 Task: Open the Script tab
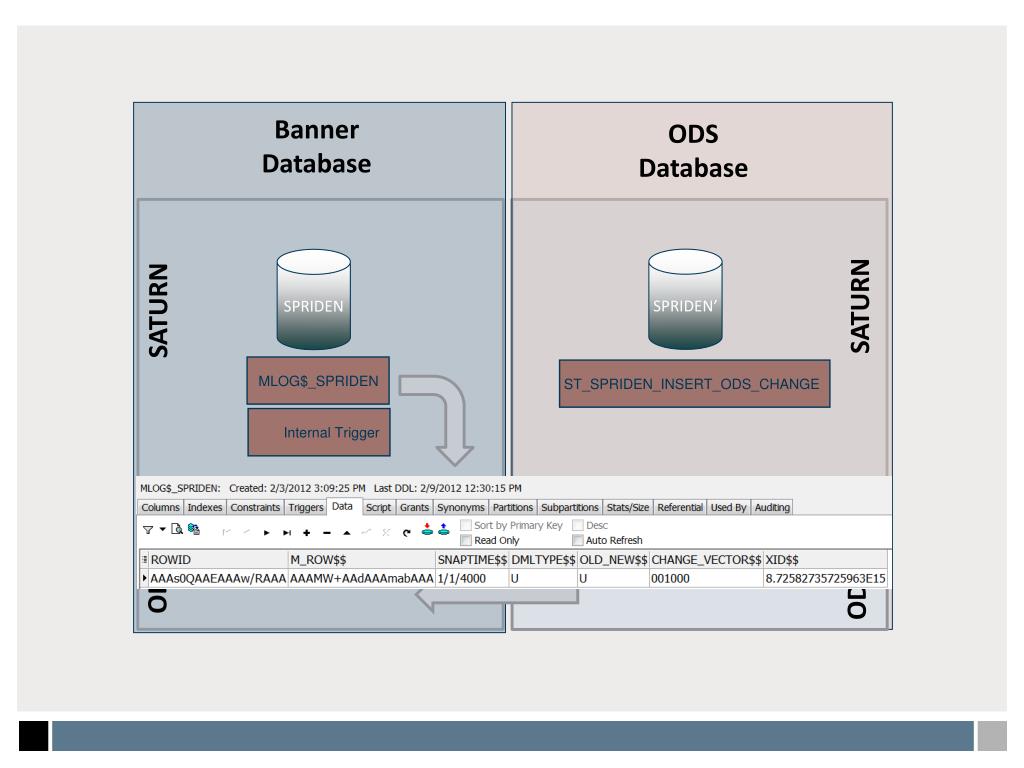378,507
